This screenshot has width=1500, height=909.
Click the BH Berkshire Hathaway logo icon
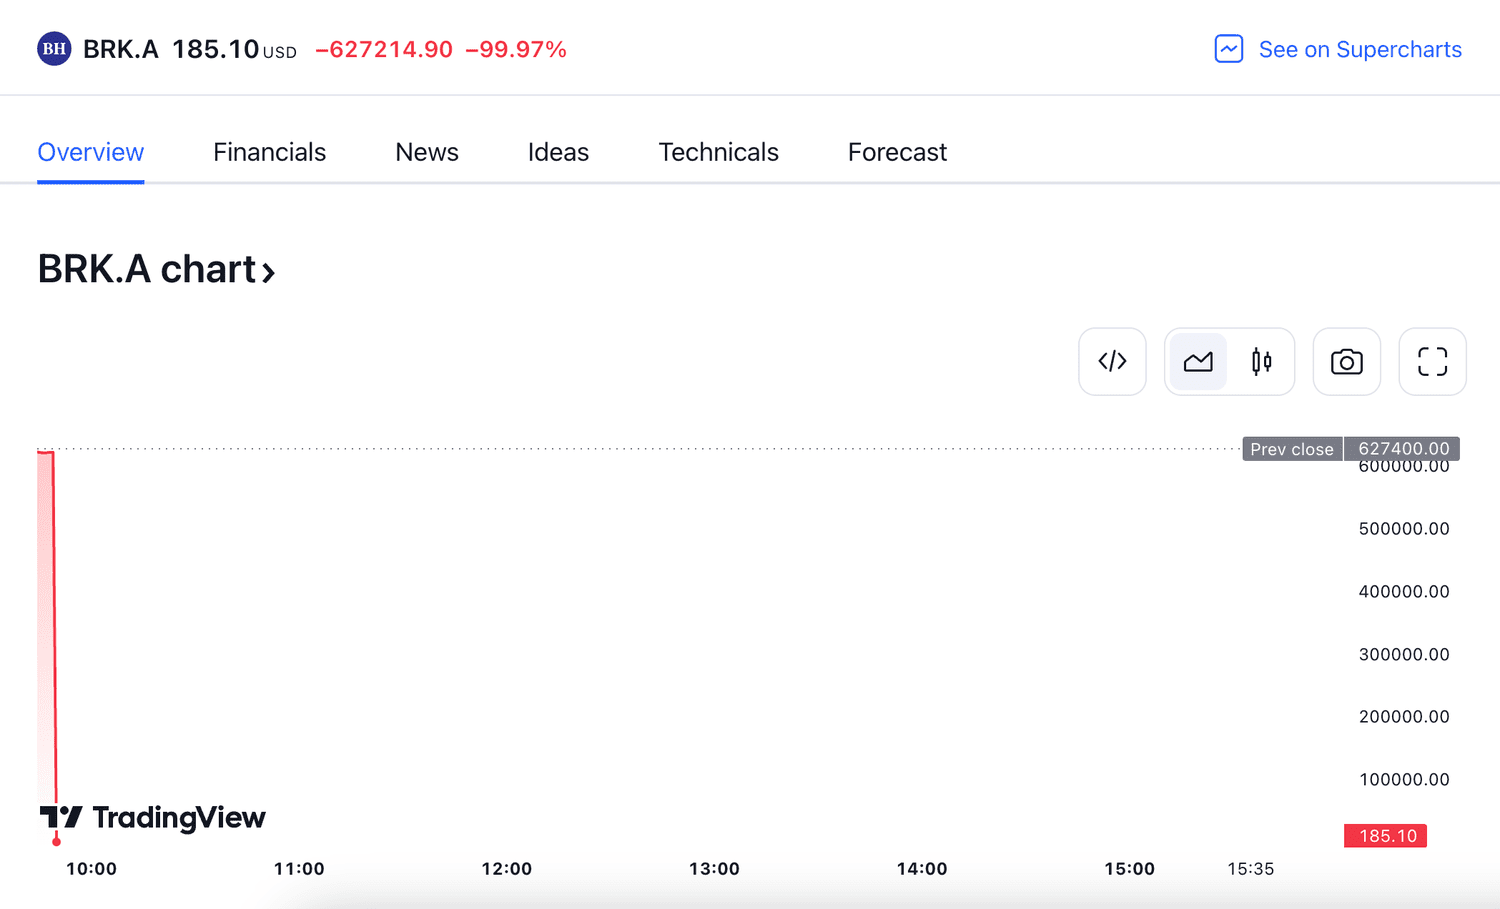pyautogui.click(x=54, y=49)
